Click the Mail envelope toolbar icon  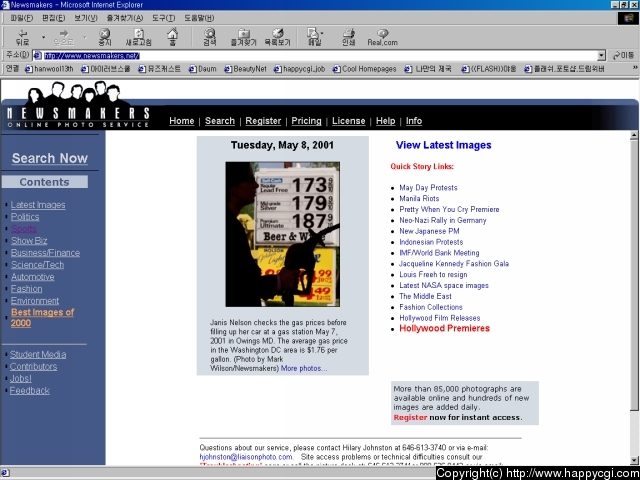[314, 37]
